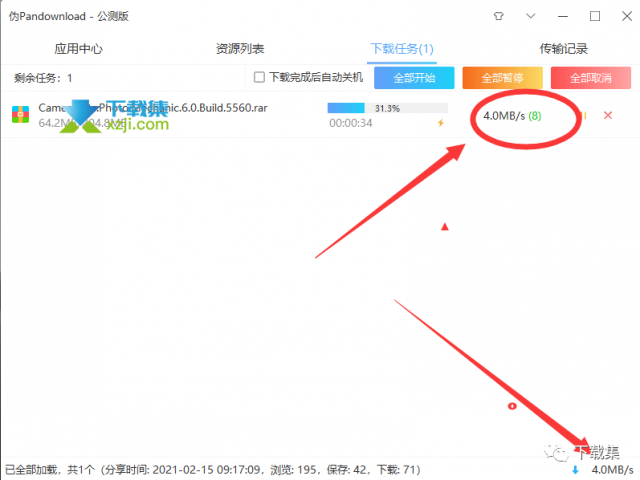Open the 传输记录 tab
Screen dimensions: 640x480
[x=564, y=49]
